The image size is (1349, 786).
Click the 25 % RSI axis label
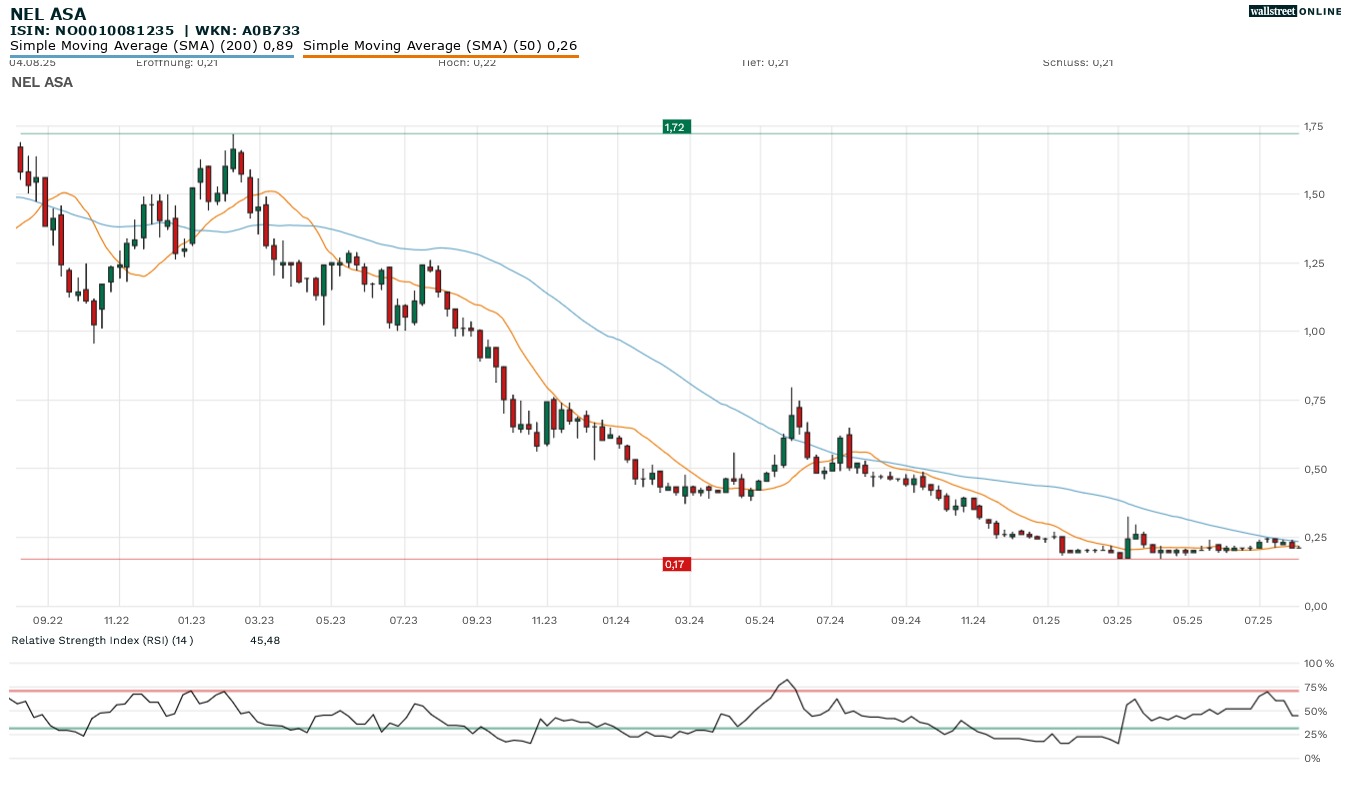1316,735
